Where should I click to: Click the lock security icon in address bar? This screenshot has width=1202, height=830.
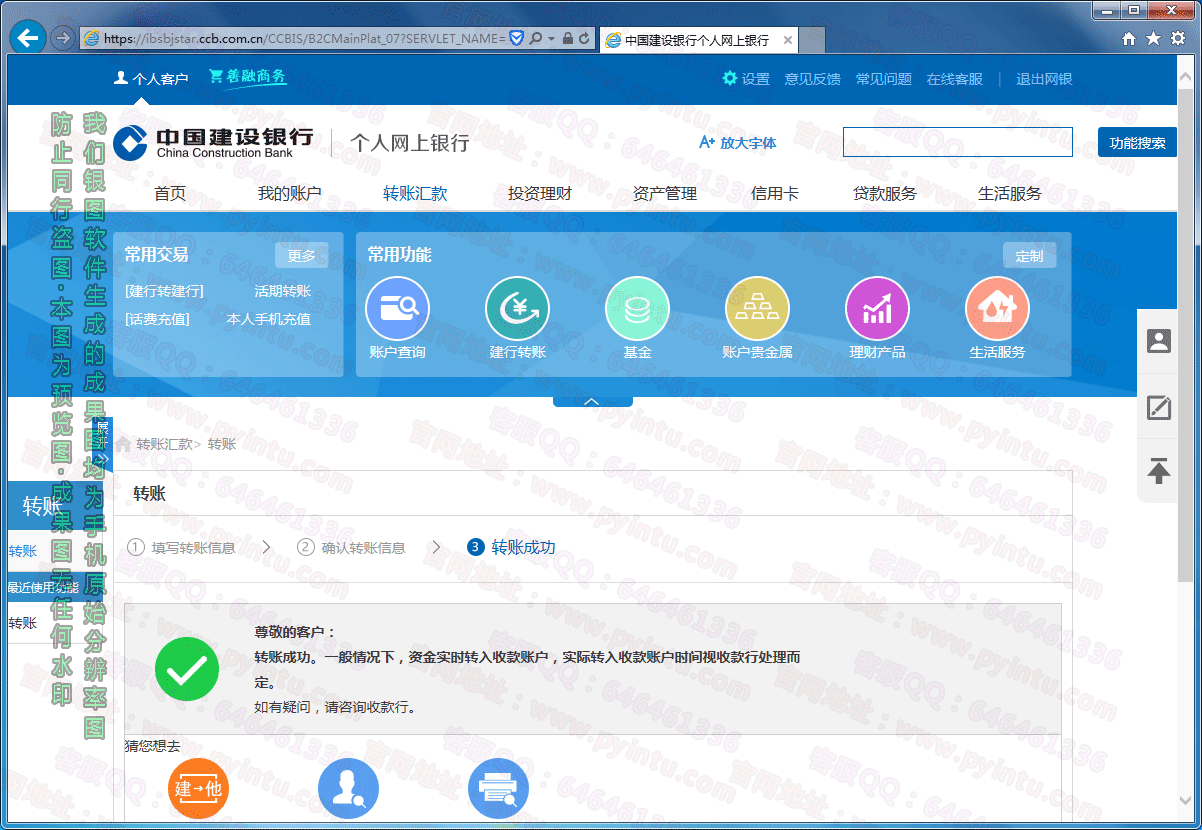pos(568,39)
